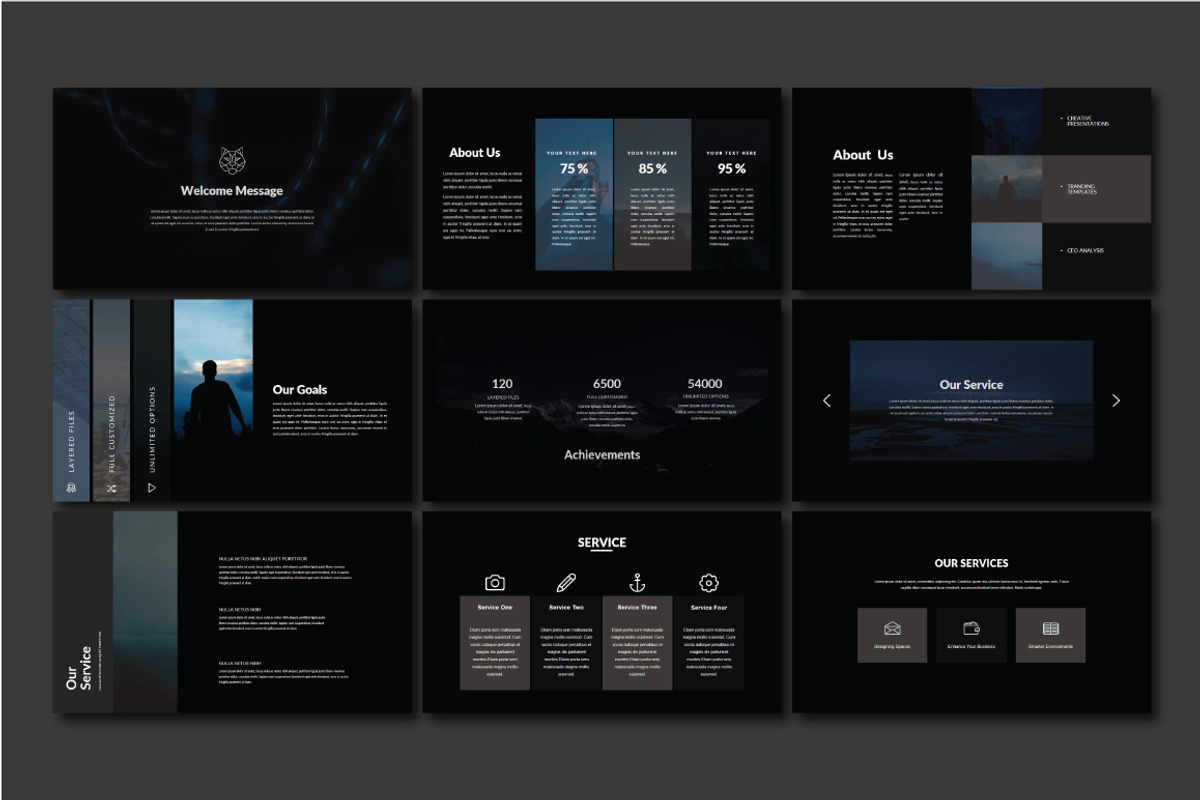1200x800 pixels.
Task: Select the OUR SERVICES heading
Action: pos(971,563)
